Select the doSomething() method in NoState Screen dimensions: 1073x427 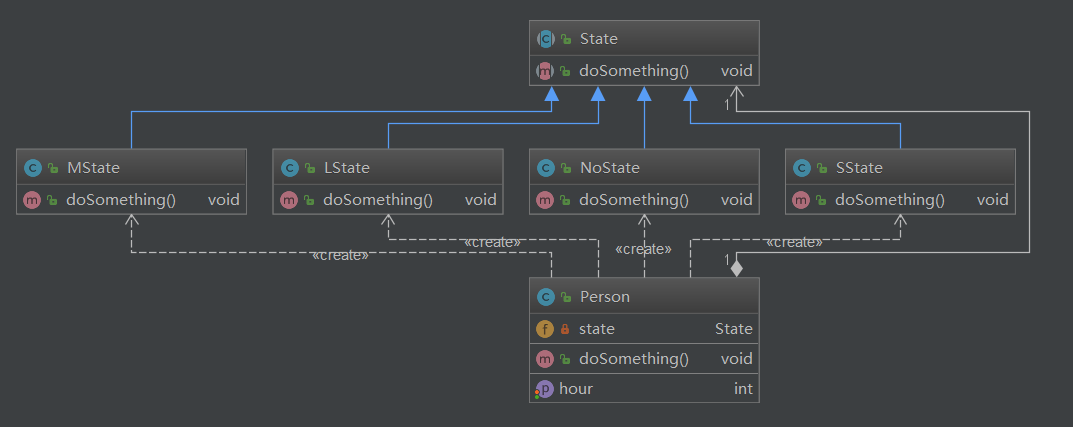tap(633, 199)
